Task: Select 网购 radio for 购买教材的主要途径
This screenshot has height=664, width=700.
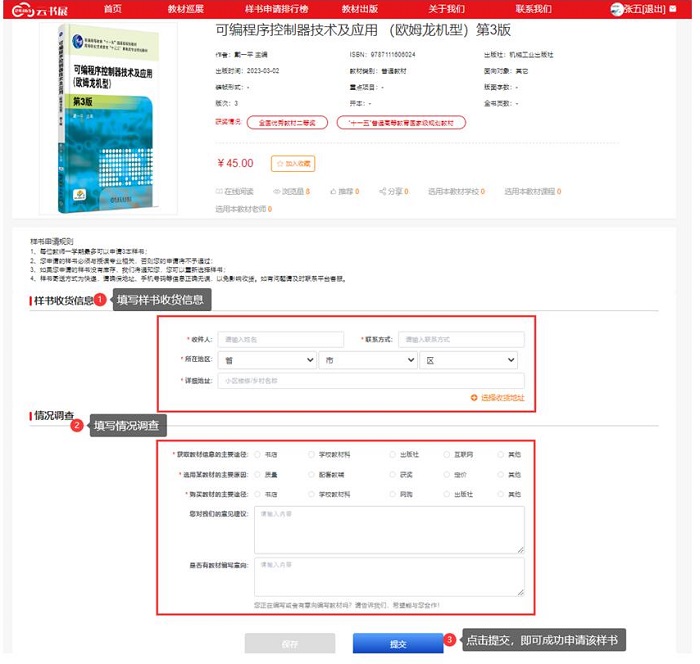Action: coord(395,494)
